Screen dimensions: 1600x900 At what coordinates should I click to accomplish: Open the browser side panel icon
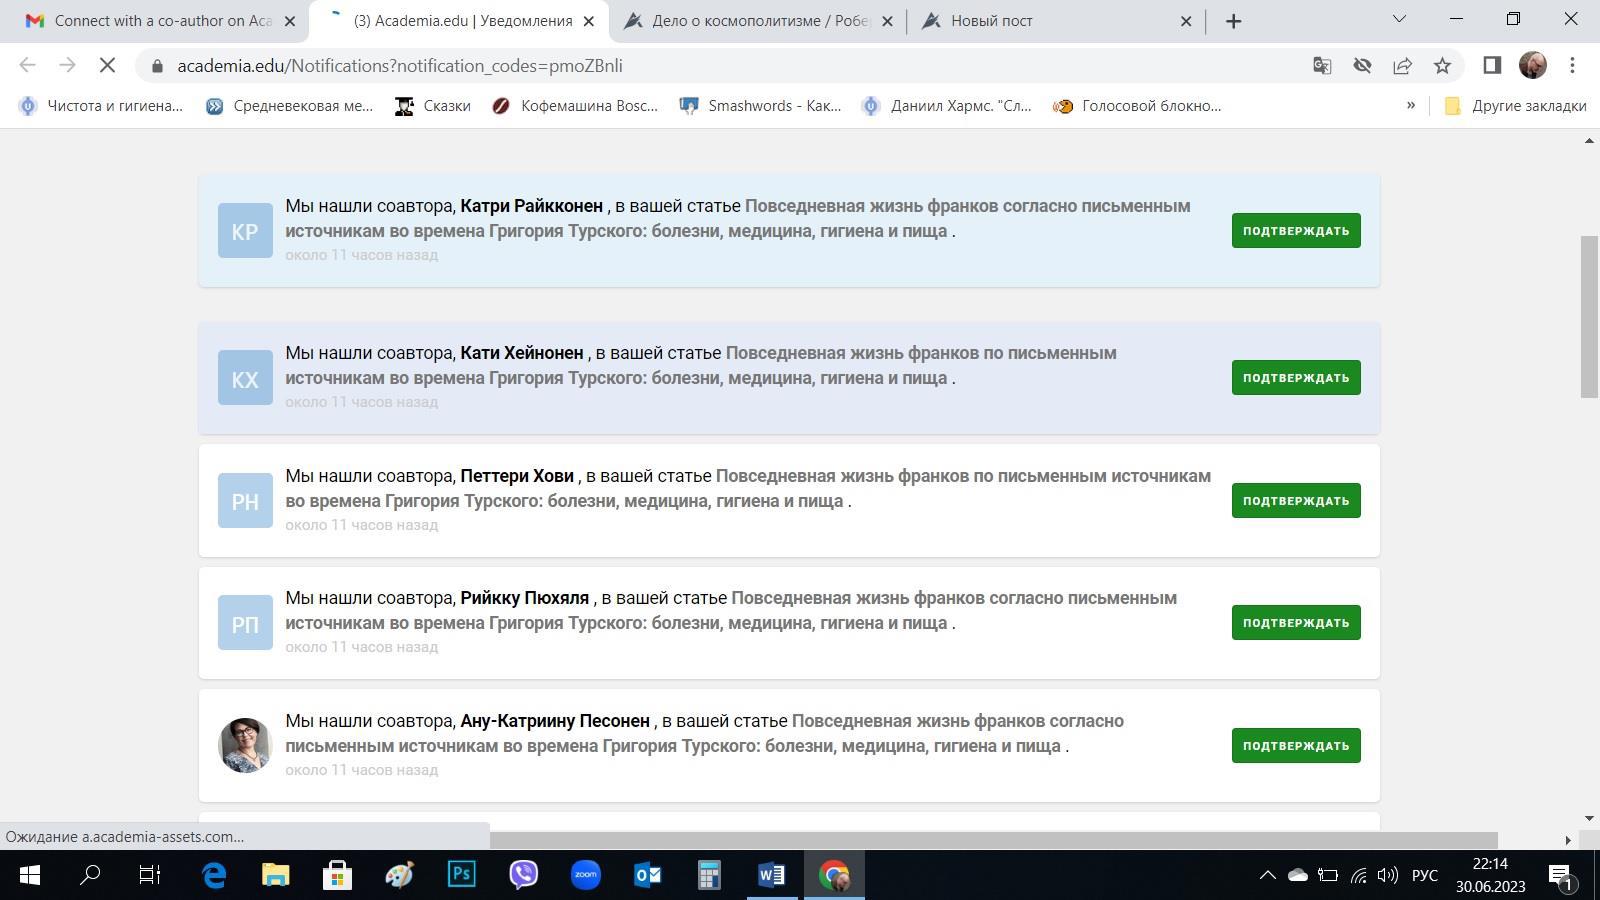pos(1492,66)
